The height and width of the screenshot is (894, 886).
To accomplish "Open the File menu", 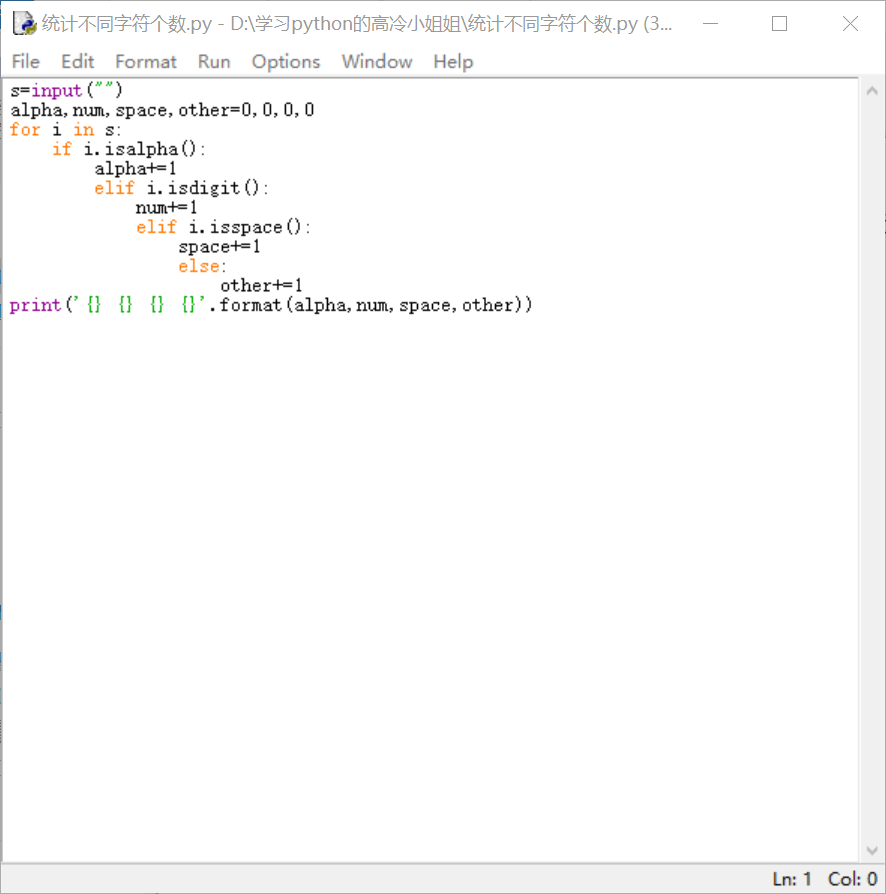I will [26, 62].
